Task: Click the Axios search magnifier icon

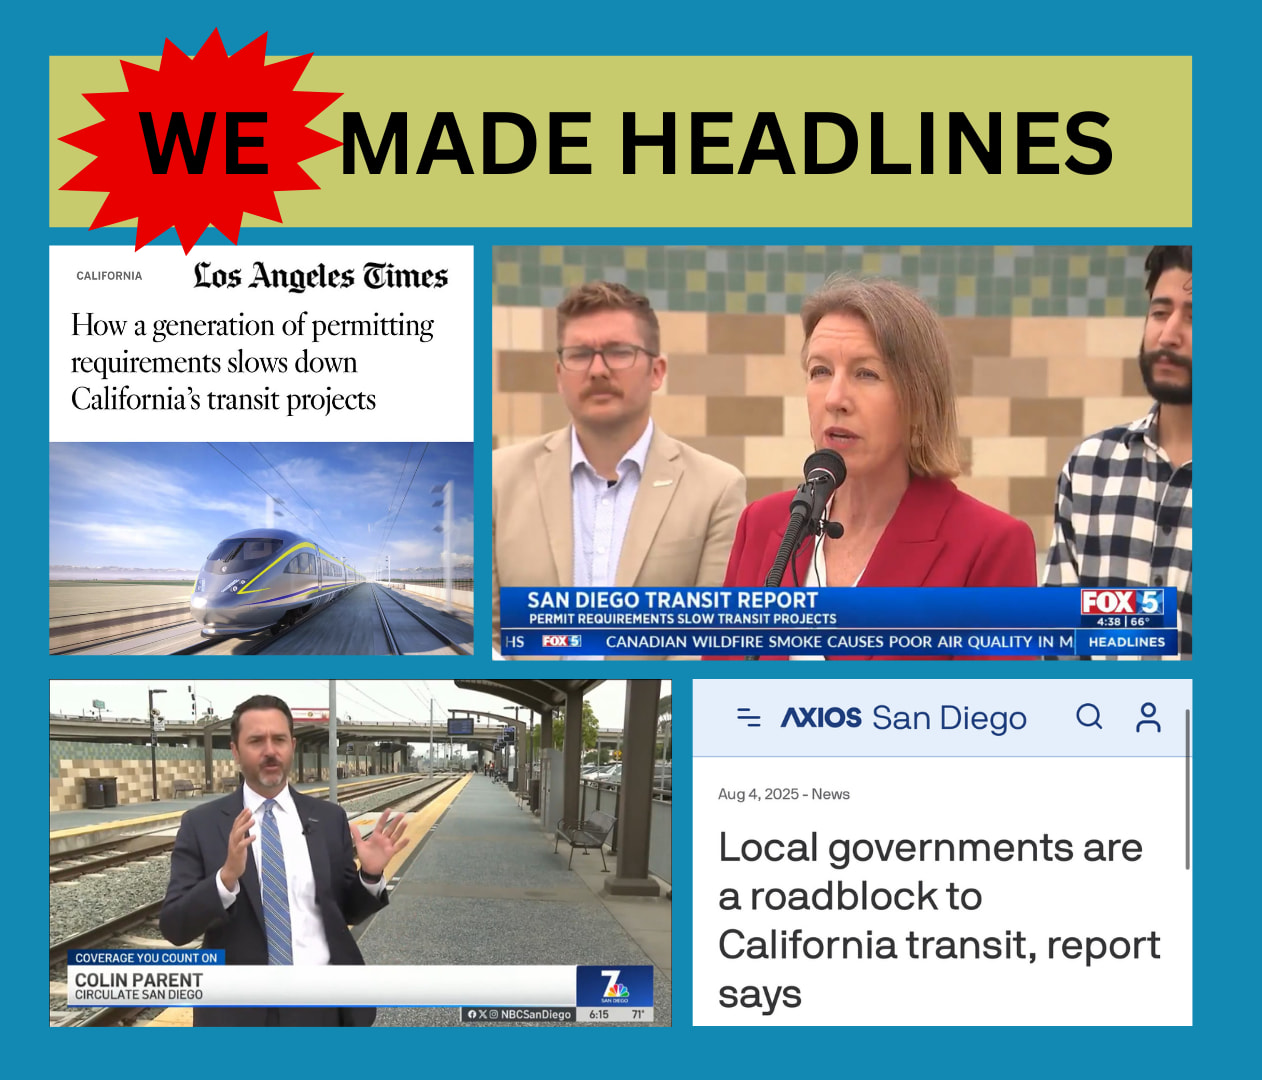Action: pyautogui.click(x=1089, y=716)
